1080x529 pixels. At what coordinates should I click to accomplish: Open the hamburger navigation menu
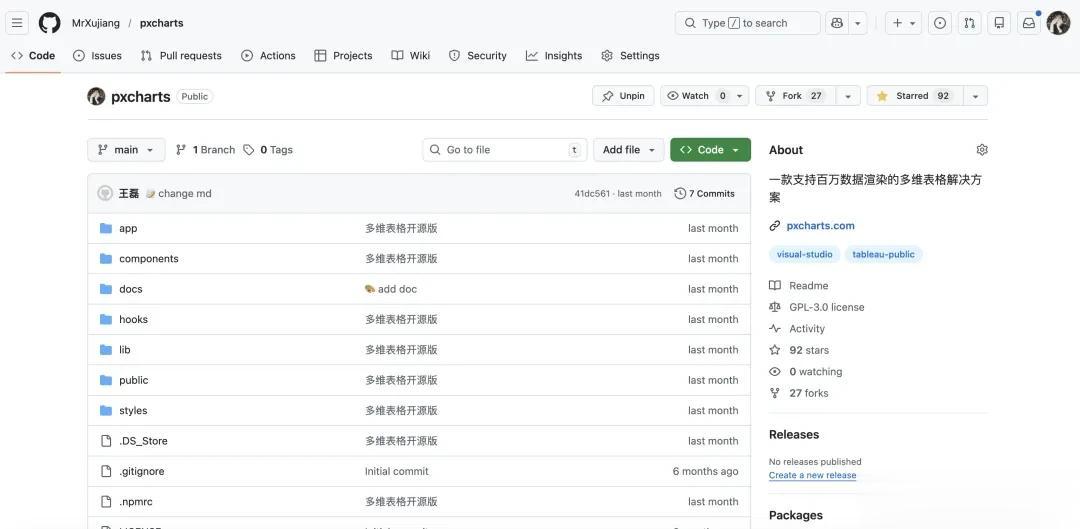point(17,23)
